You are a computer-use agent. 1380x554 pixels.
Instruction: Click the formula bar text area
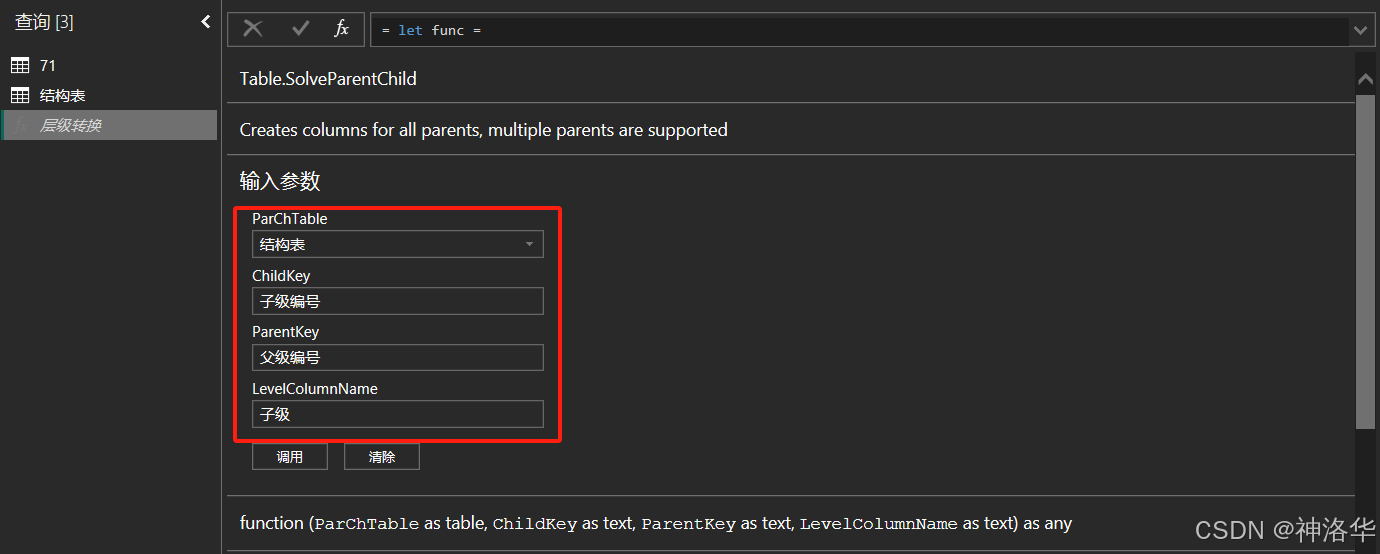pyautogui.click(x=860, y=30)
